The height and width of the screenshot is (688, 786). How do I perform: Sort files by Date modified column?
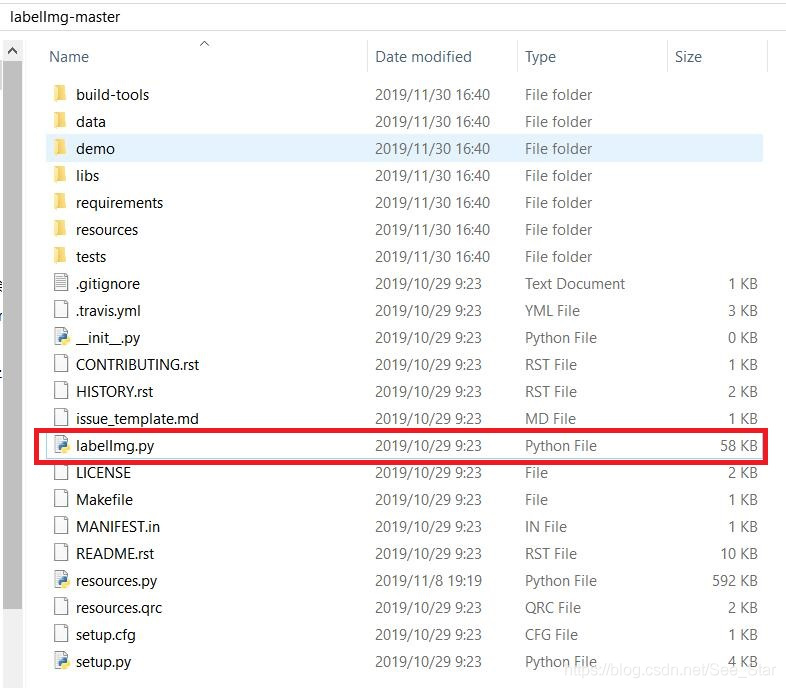tap(423, 57)
